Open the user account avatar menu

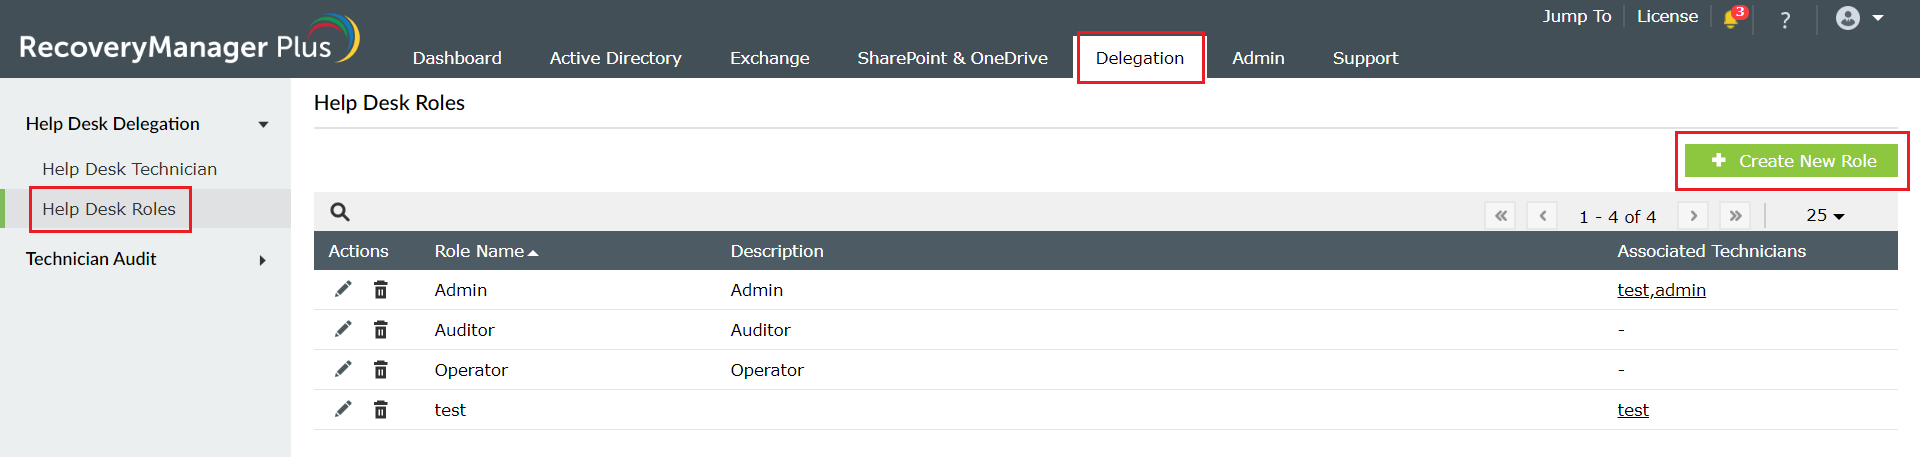click(1859, 18)
